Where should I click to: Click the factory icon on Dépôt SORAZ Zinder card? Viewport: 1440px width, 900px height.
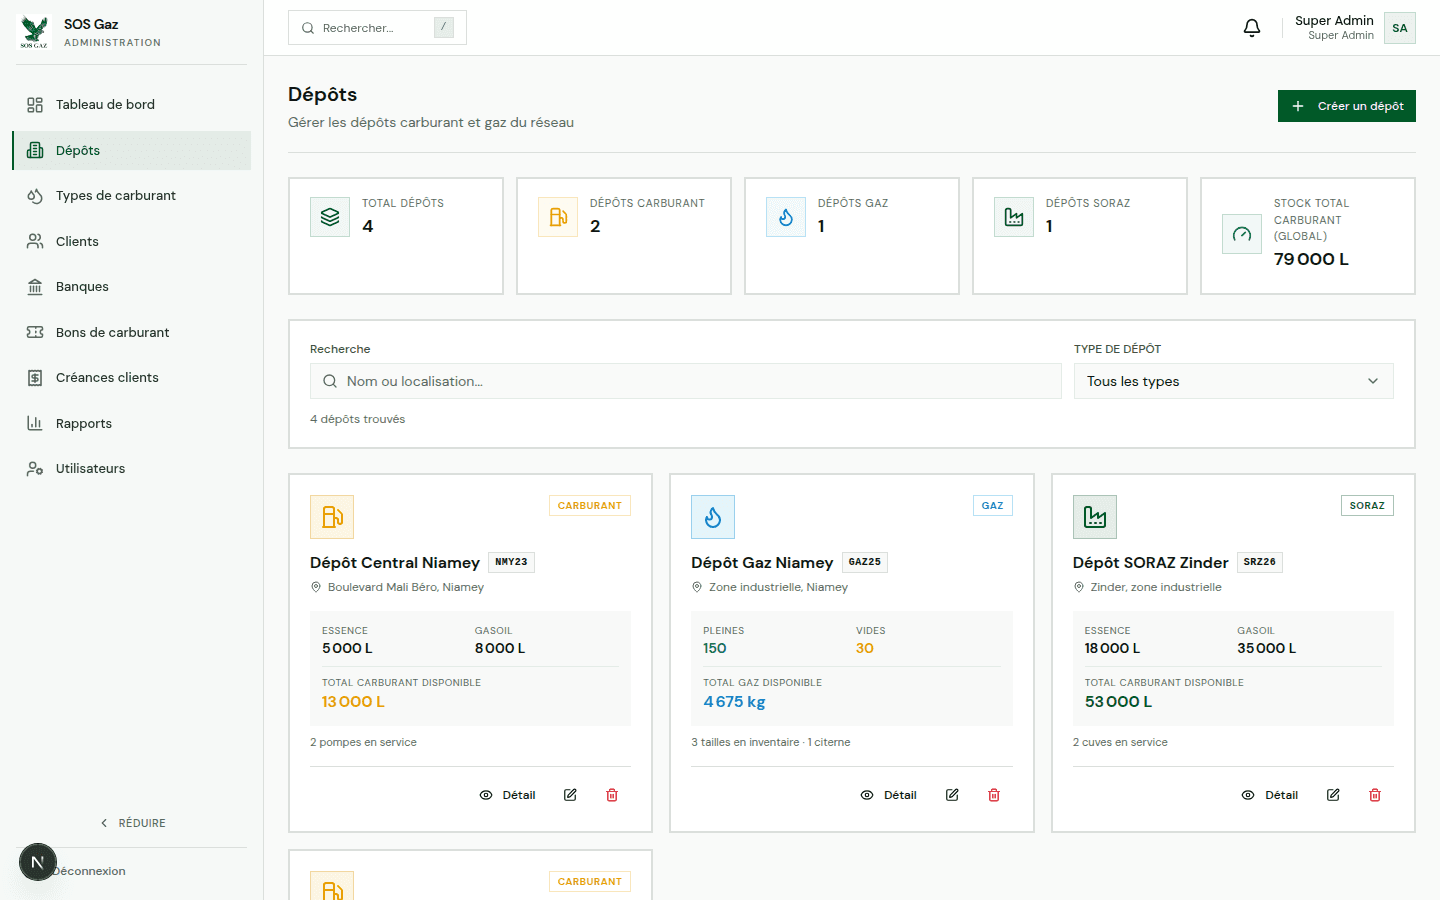pyautogui.click(x=1095, y=517)
